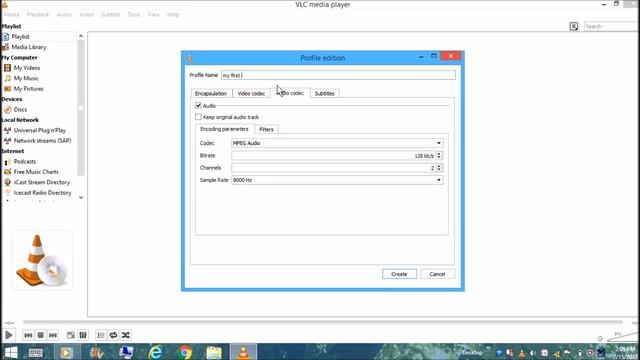Open the Sample Rate dropdown
Screen dimensions: 640x360
(x=337, y=180)
